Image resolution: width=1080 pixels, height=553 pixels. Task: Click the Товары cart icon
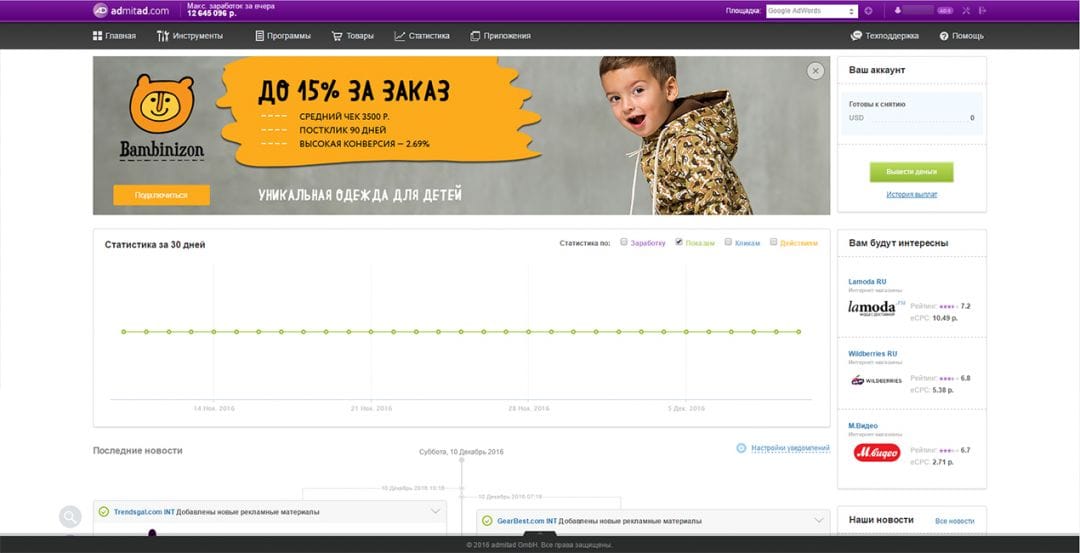[337, 36]
